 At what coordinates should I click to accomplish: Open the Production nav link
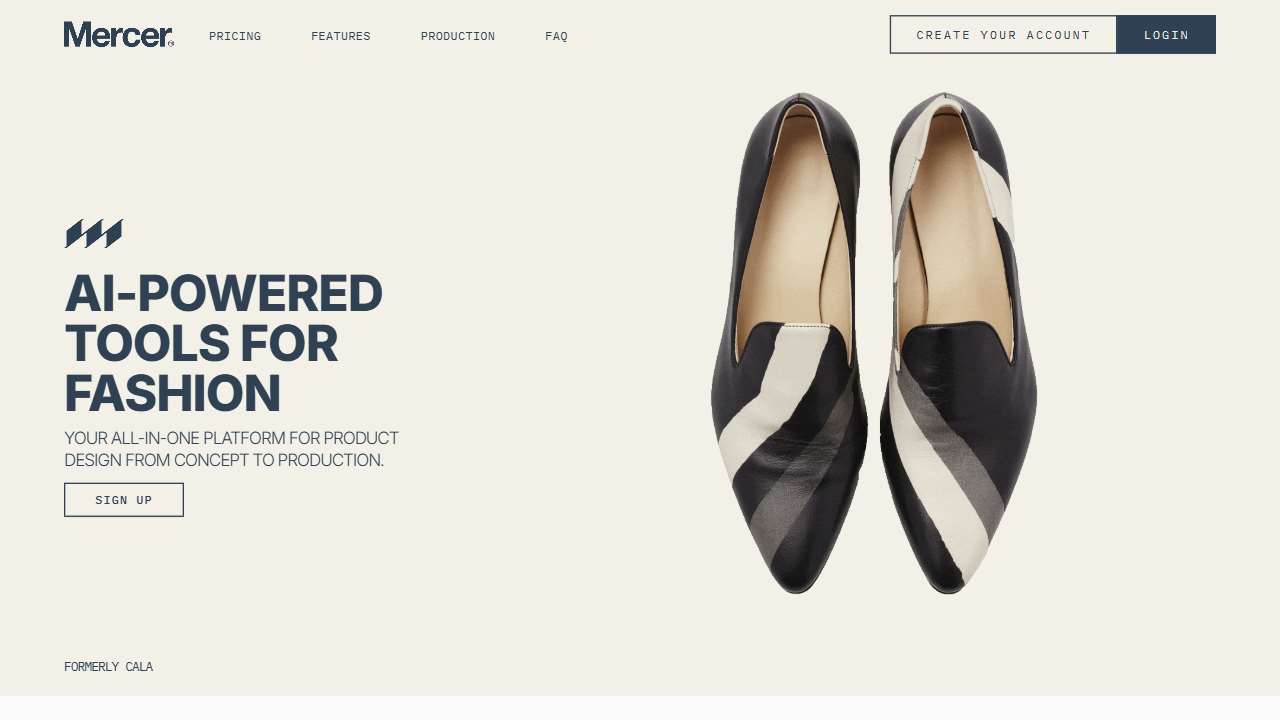(458, 36)
